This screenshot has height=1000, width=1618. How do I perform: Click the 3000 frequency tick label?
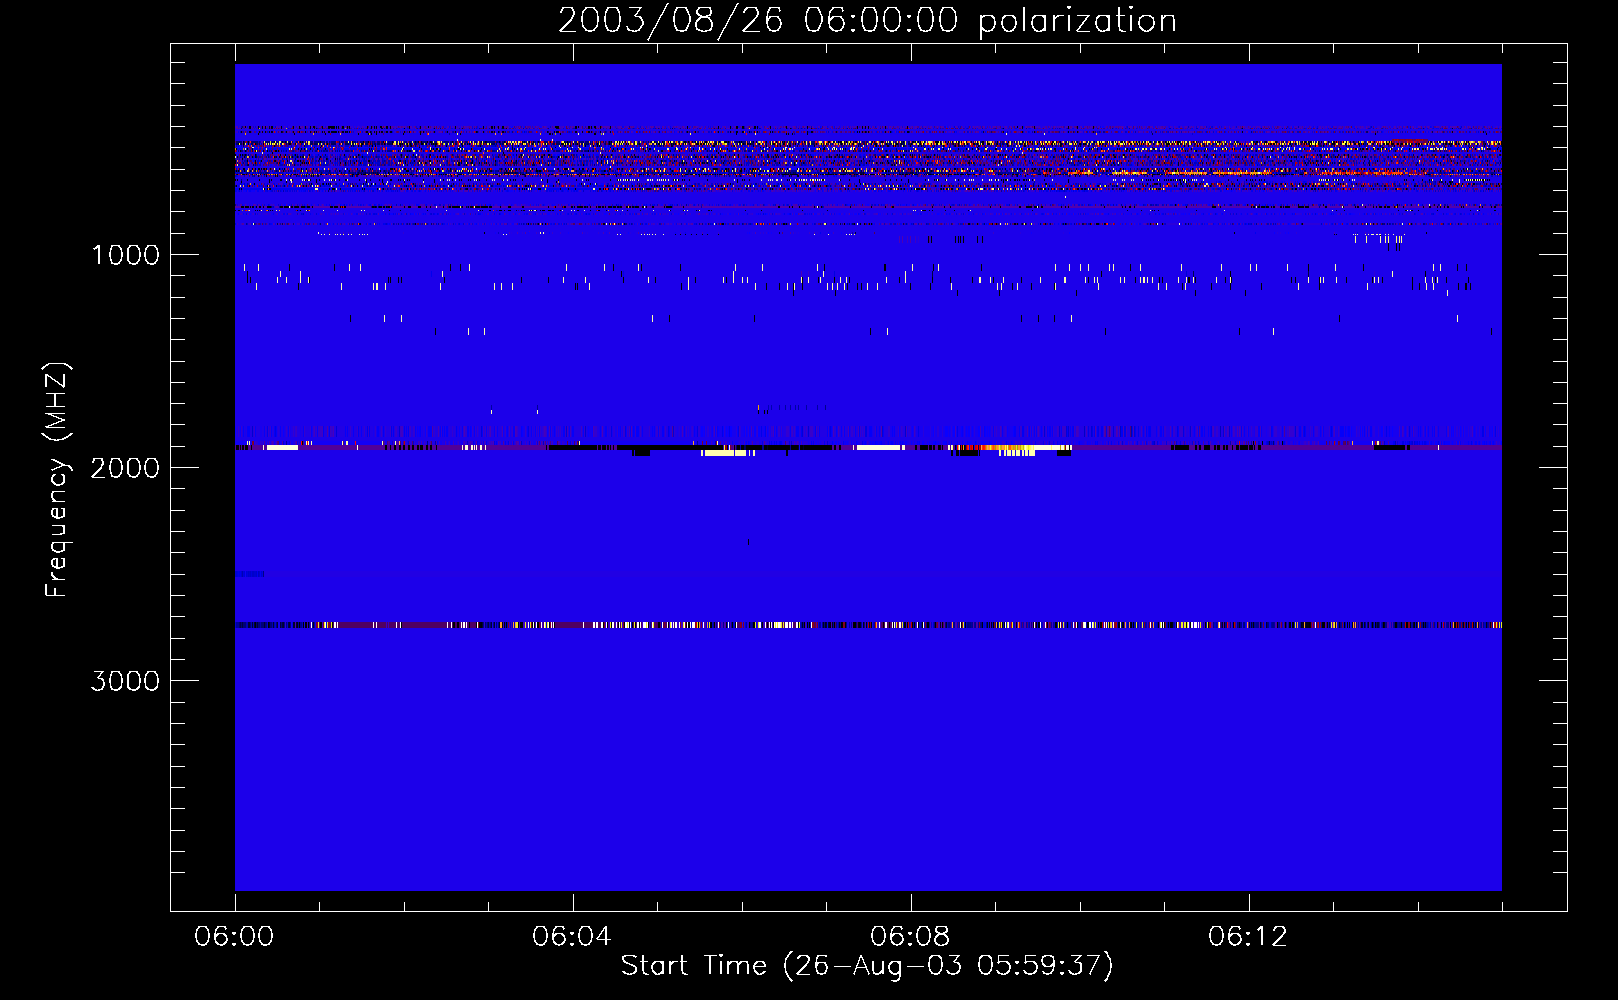click(x=126, y=681)
